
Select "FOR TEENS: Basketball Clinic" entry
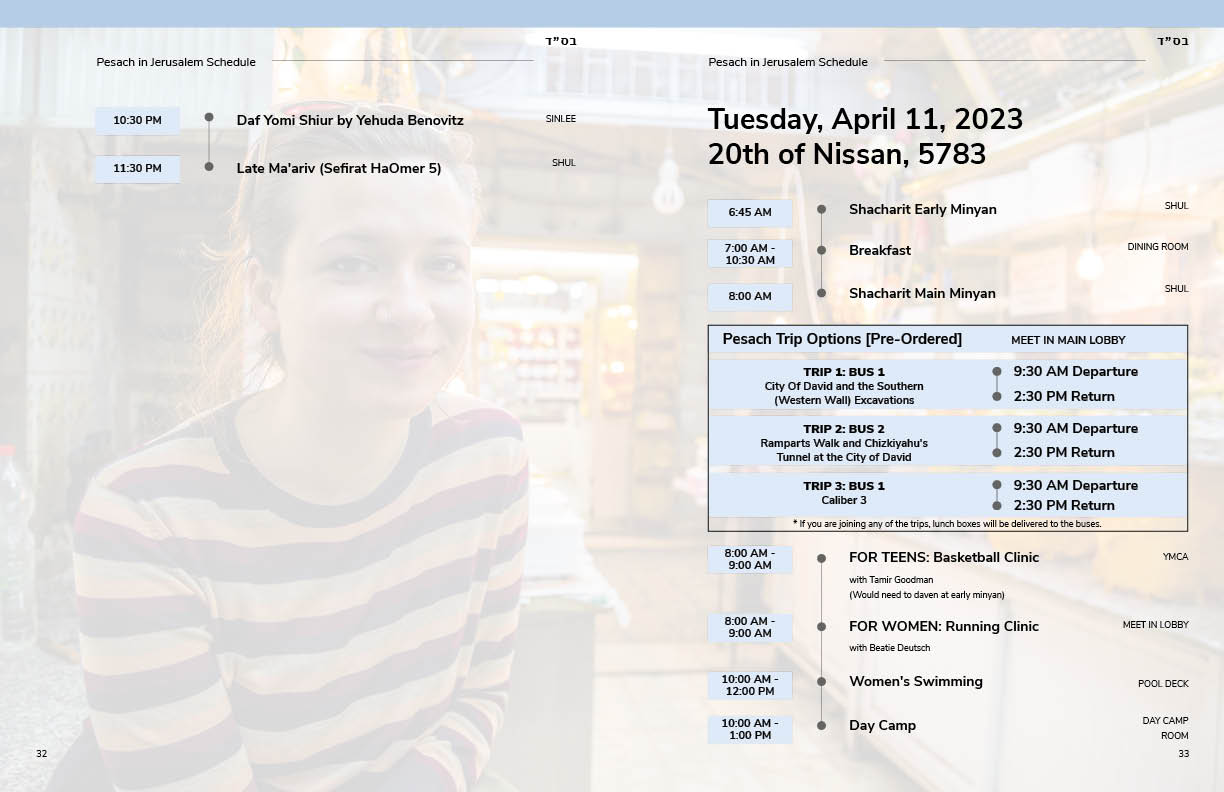click(x=944, y=557)
